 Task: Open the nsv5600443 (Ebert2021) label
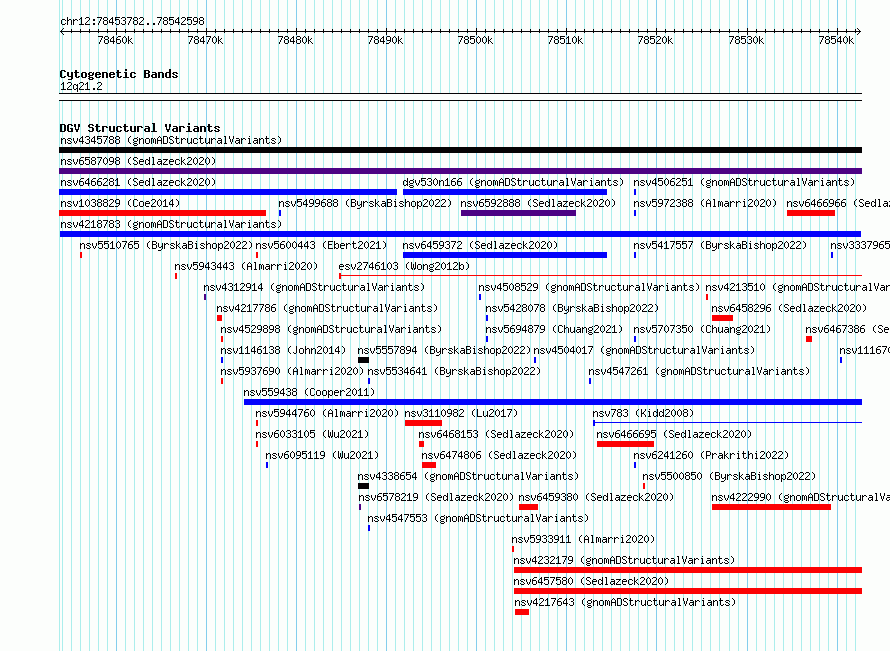coord(321,245)
